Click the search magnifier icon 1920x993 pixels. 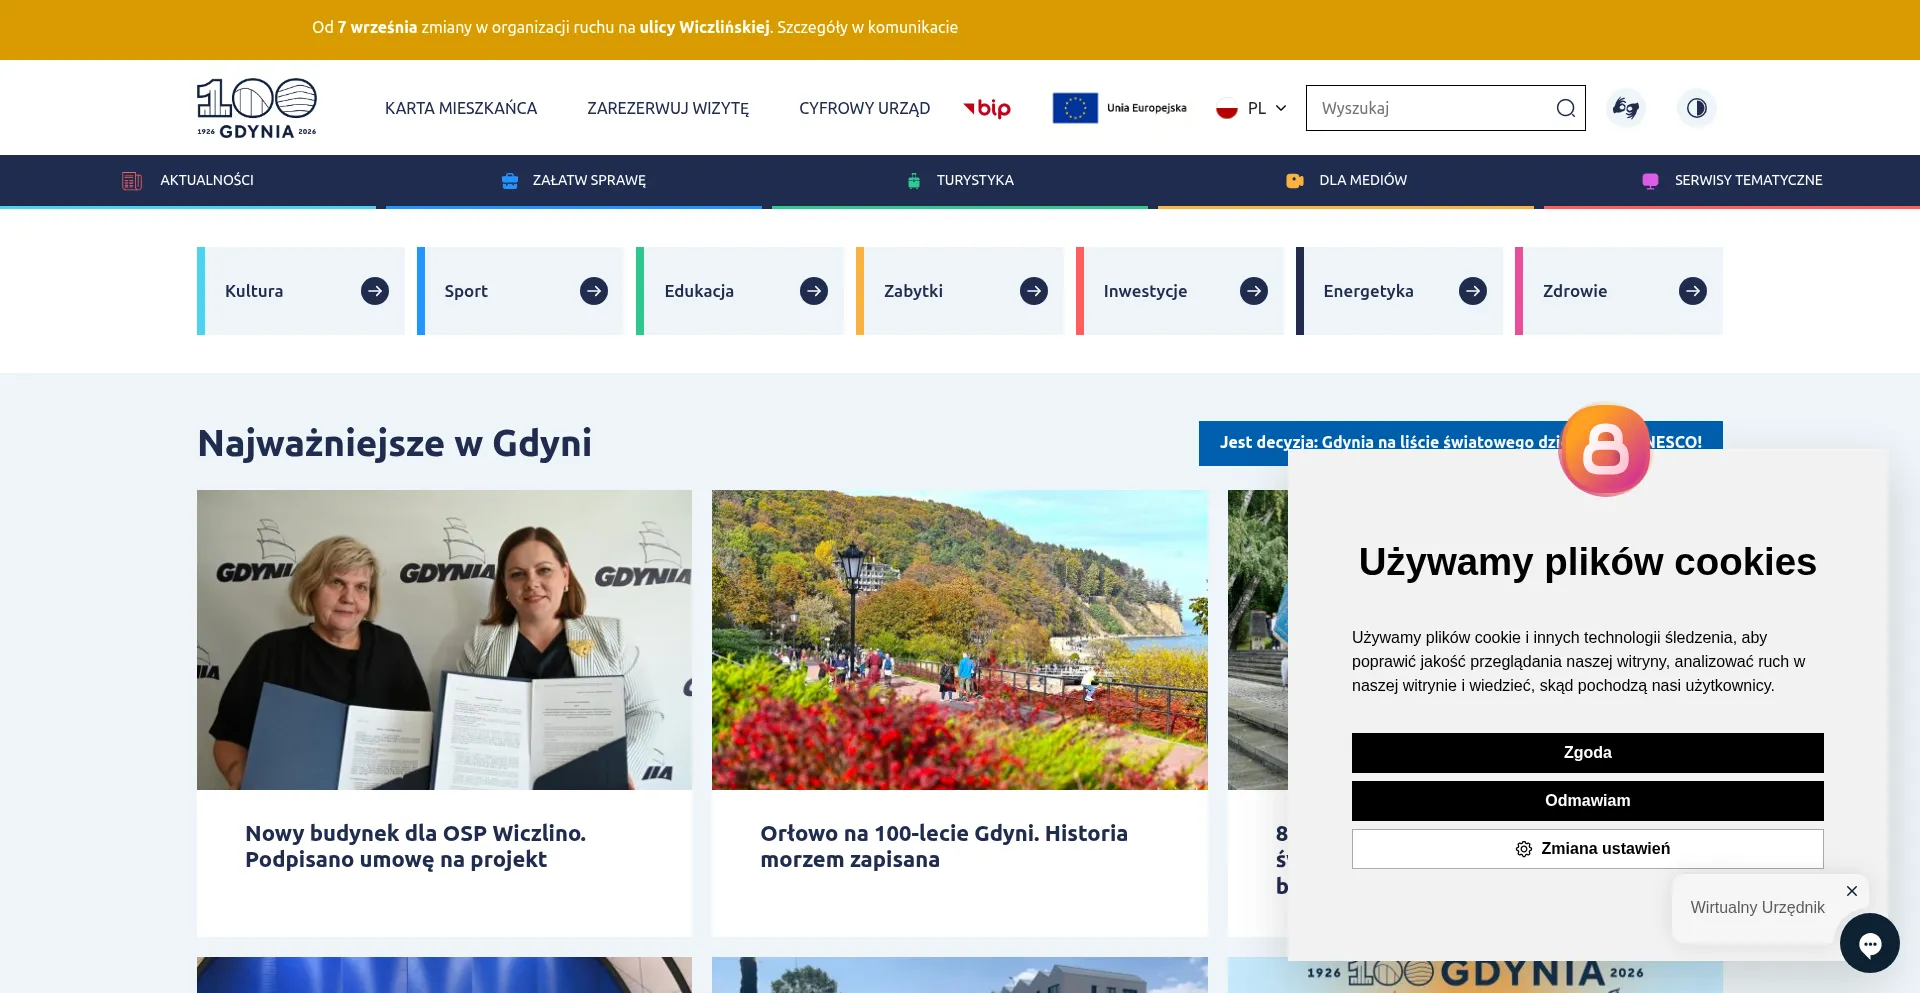[x=1566, y=108]
